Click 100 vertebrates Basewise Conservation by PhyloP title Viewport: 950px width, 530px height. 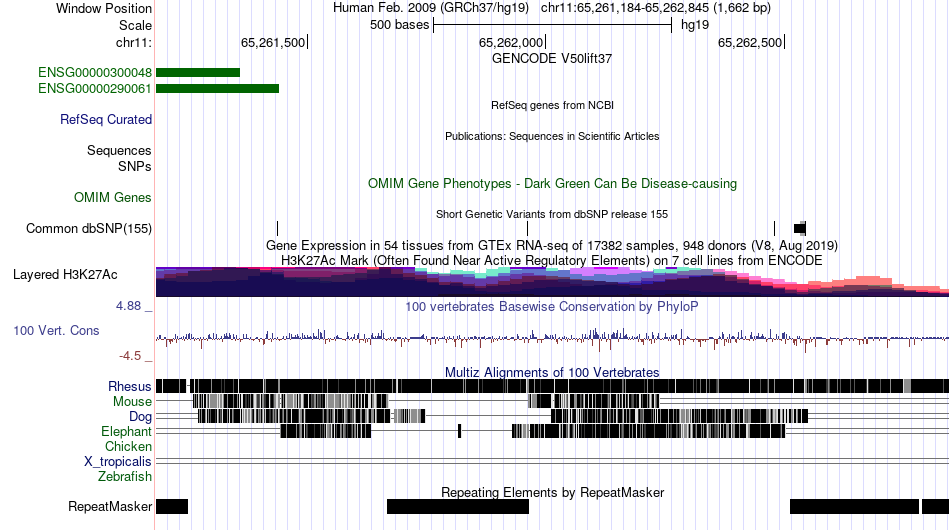552,306
